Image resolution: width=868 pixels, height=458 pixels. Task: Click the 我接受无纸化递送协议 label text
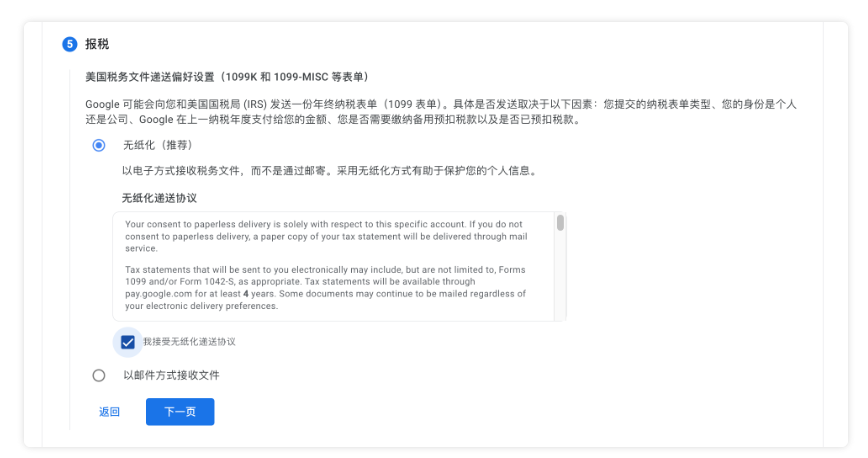[x=189, y=342]
